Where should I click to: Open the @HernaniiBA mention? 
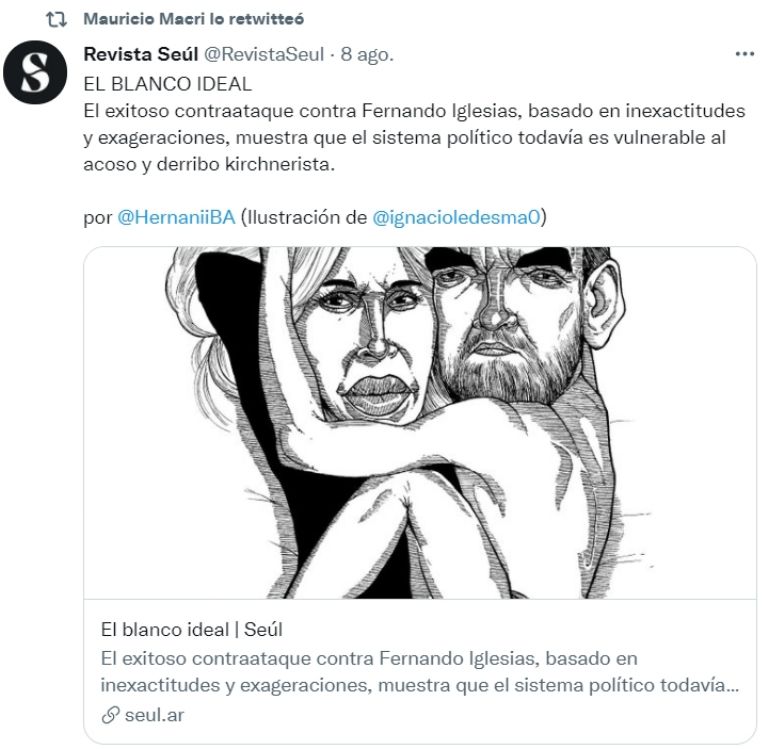click(176, 217)
